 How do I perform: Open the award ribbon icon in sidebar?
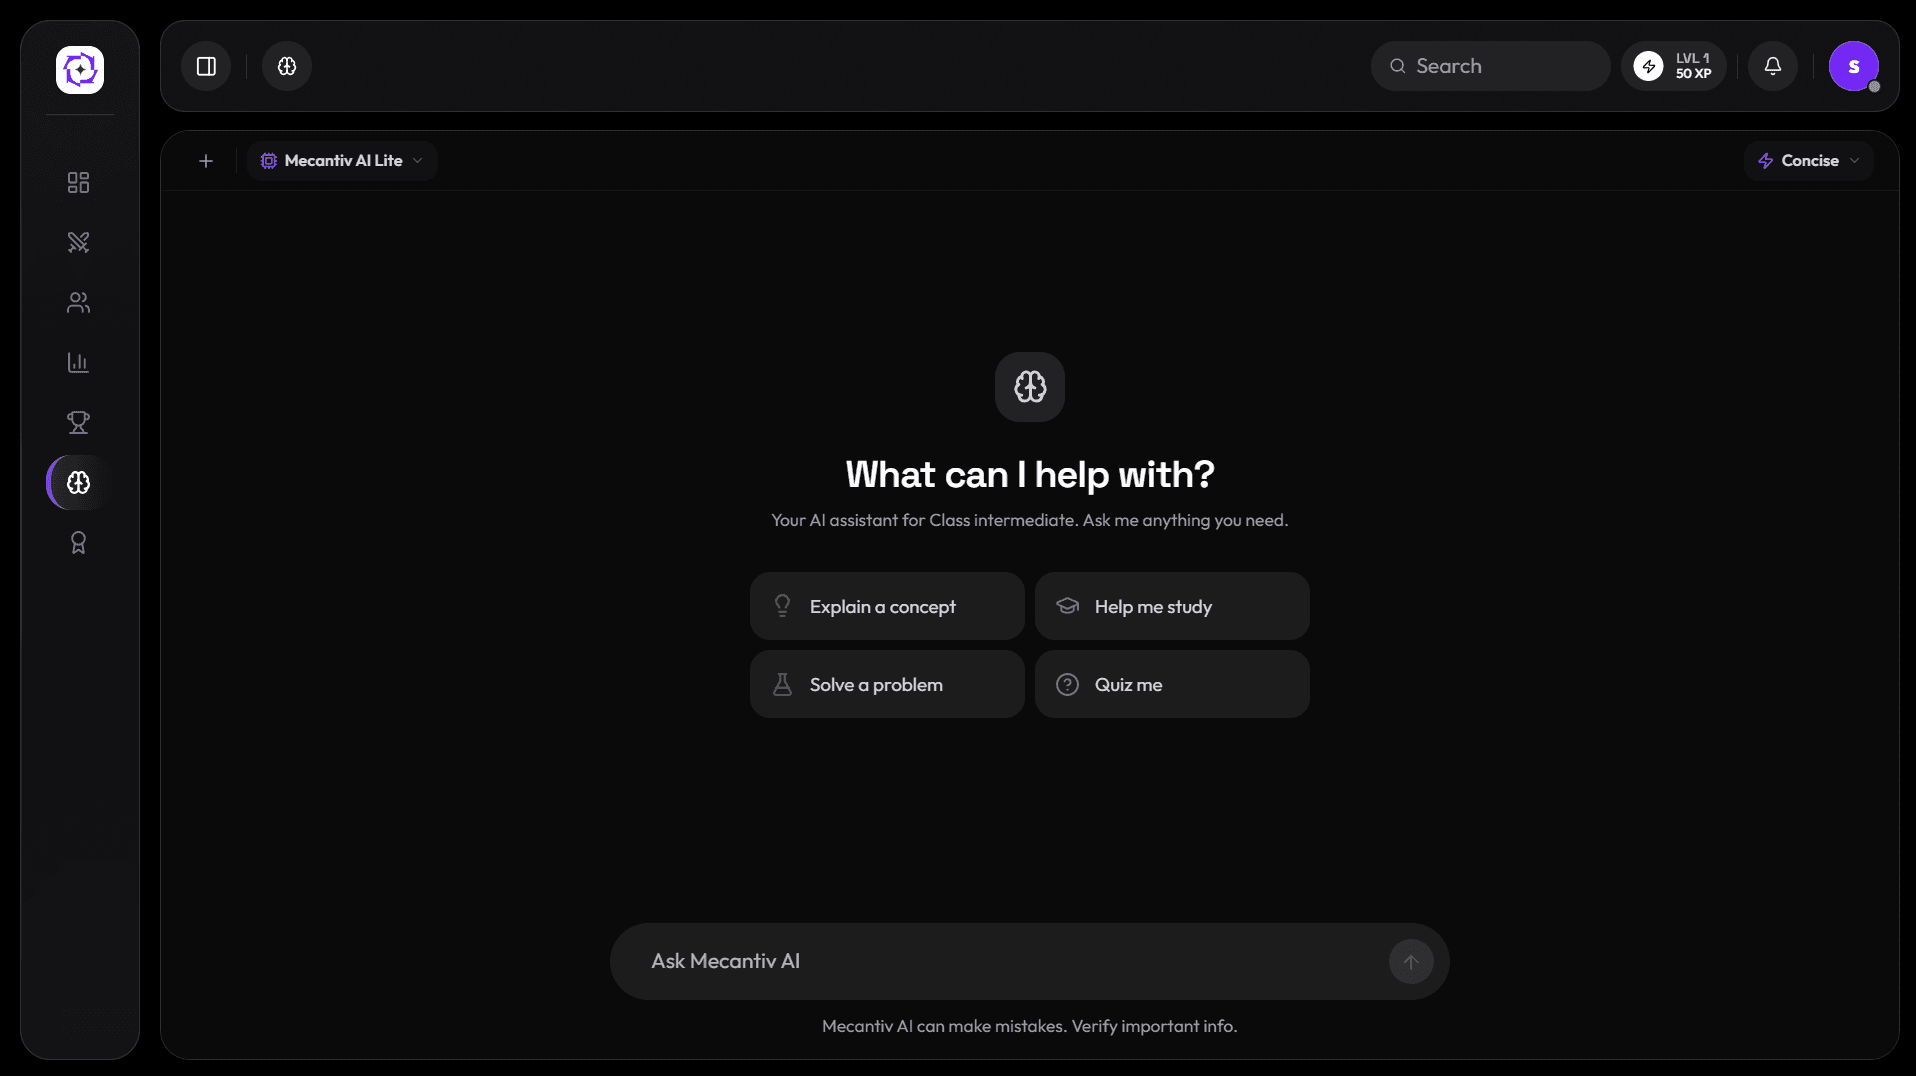[x=78, y=542]
